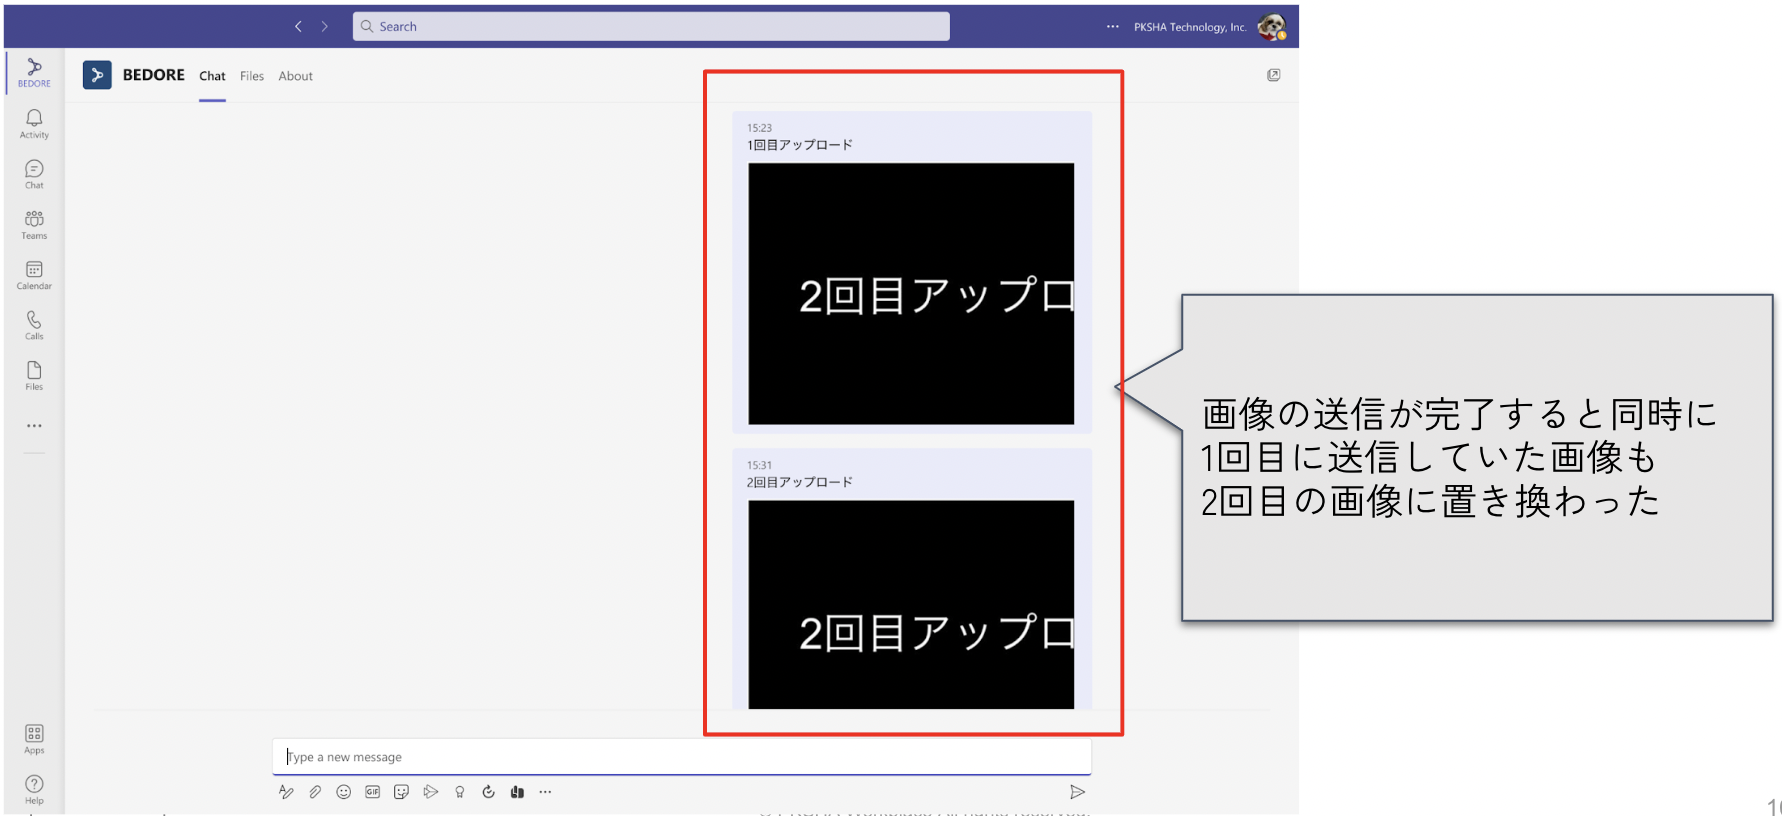The image size is (1782, 816).
Task: Open the Praise badge option
Action: (459, 792)
